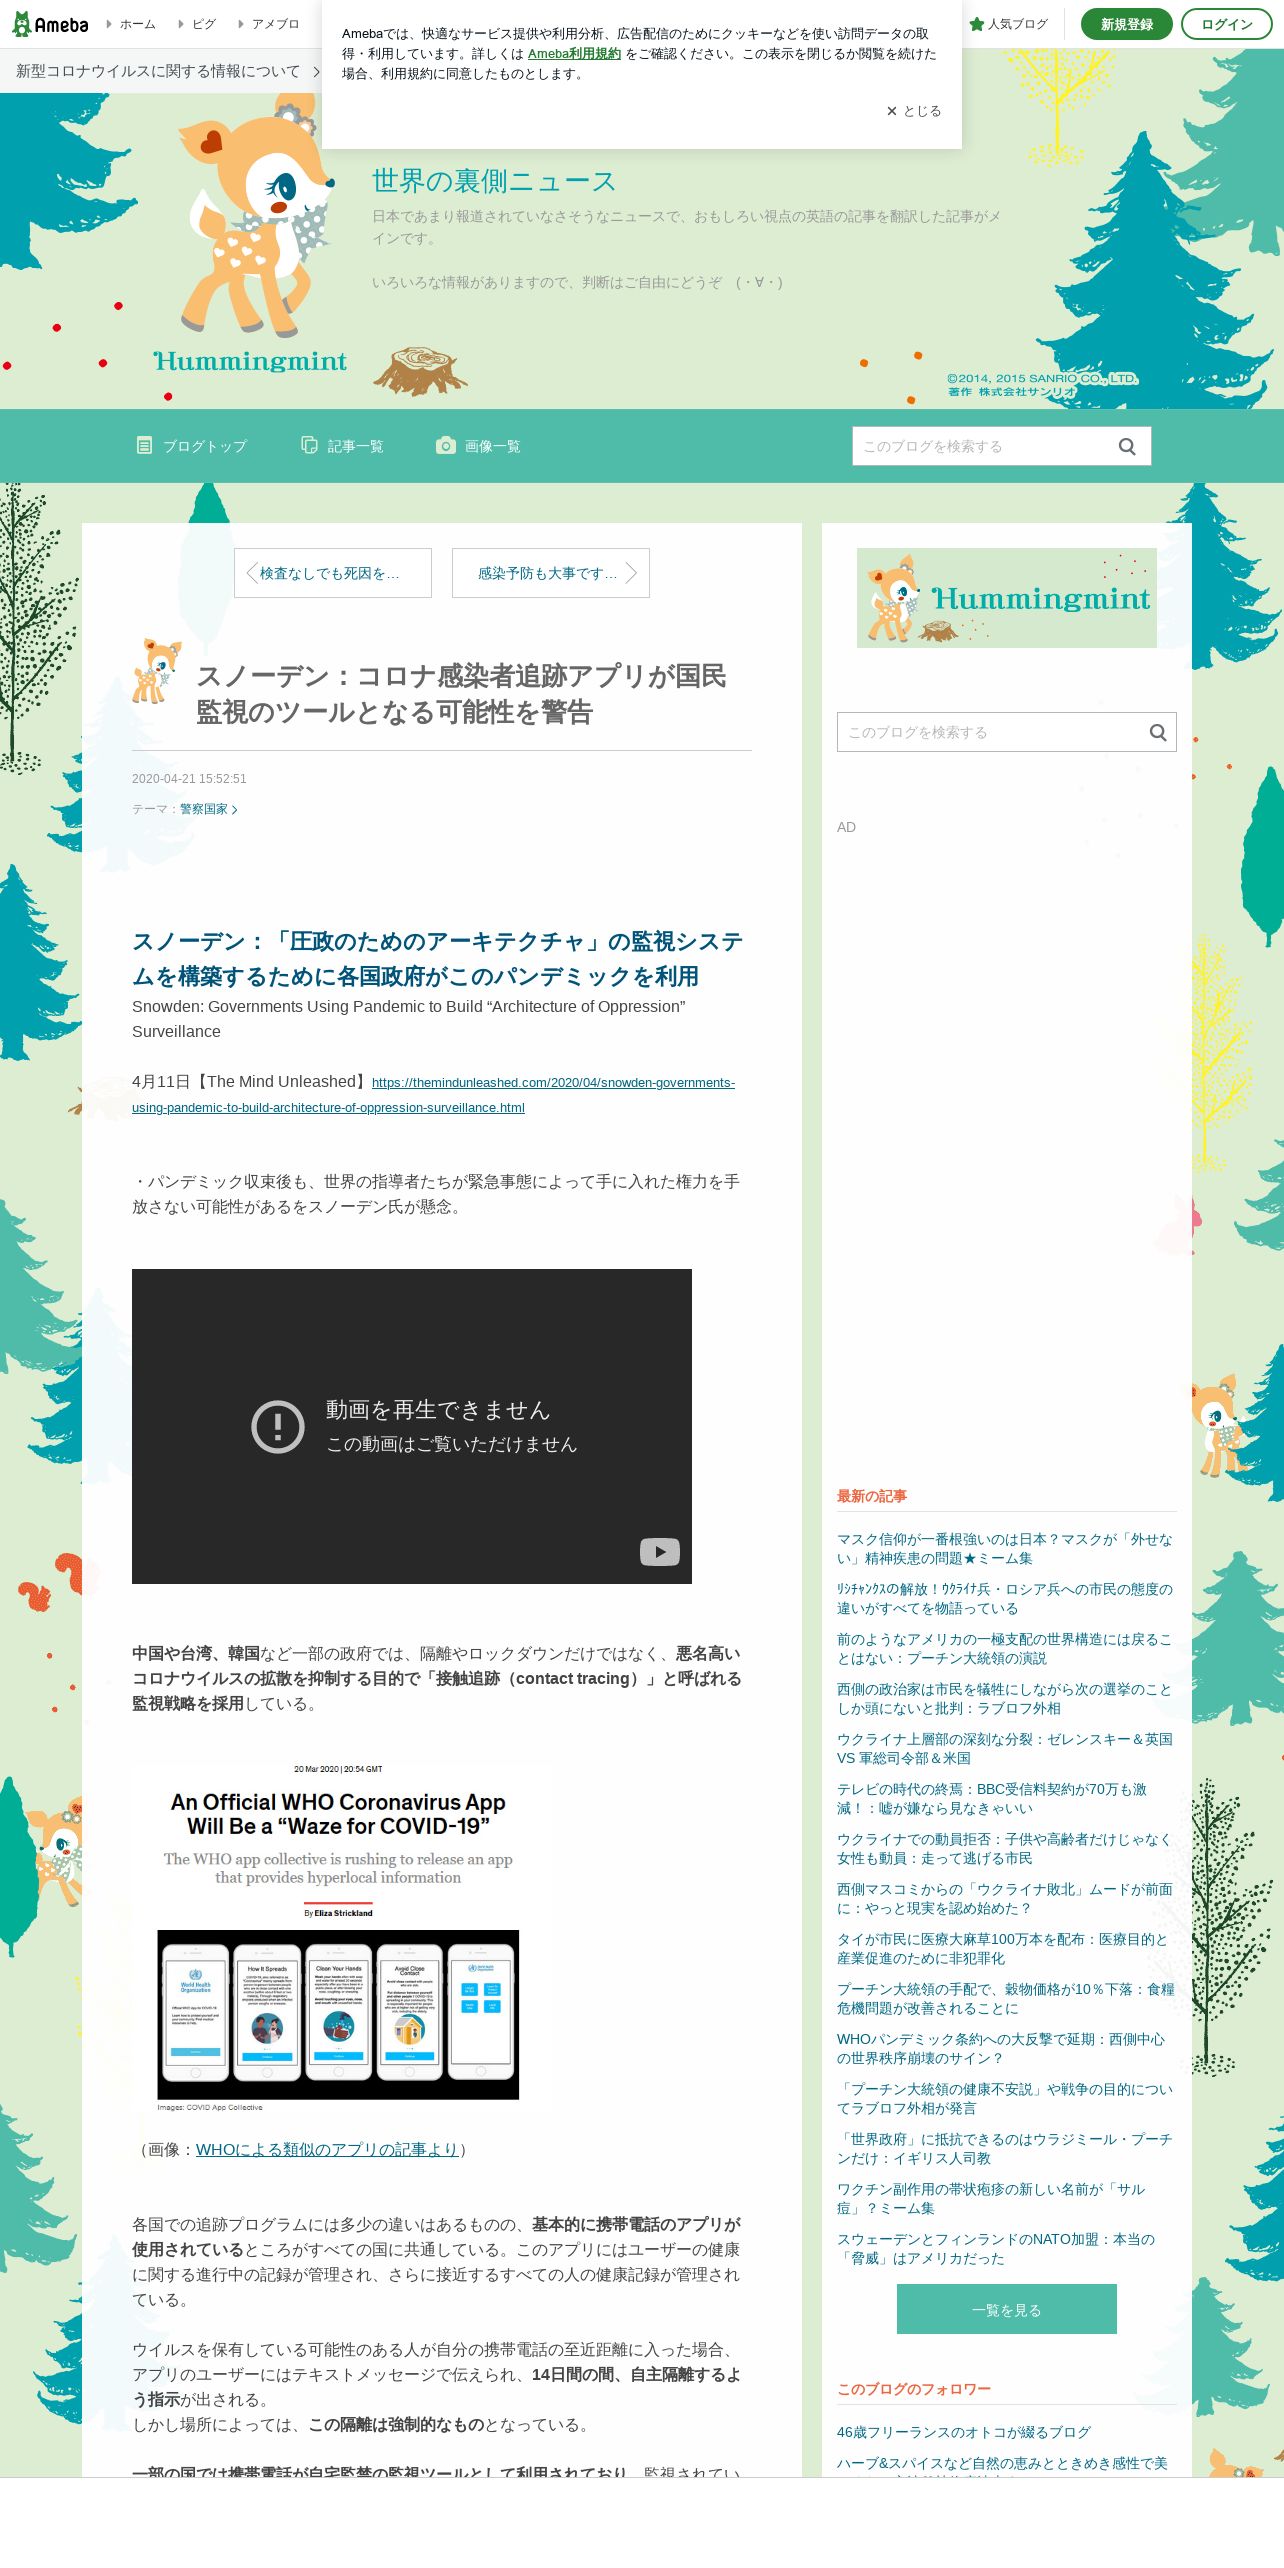1284x2568 pixels.
Task: Open article タイが市民に医療大麻草100万本を配布
Action: tap(1003, 1949)
